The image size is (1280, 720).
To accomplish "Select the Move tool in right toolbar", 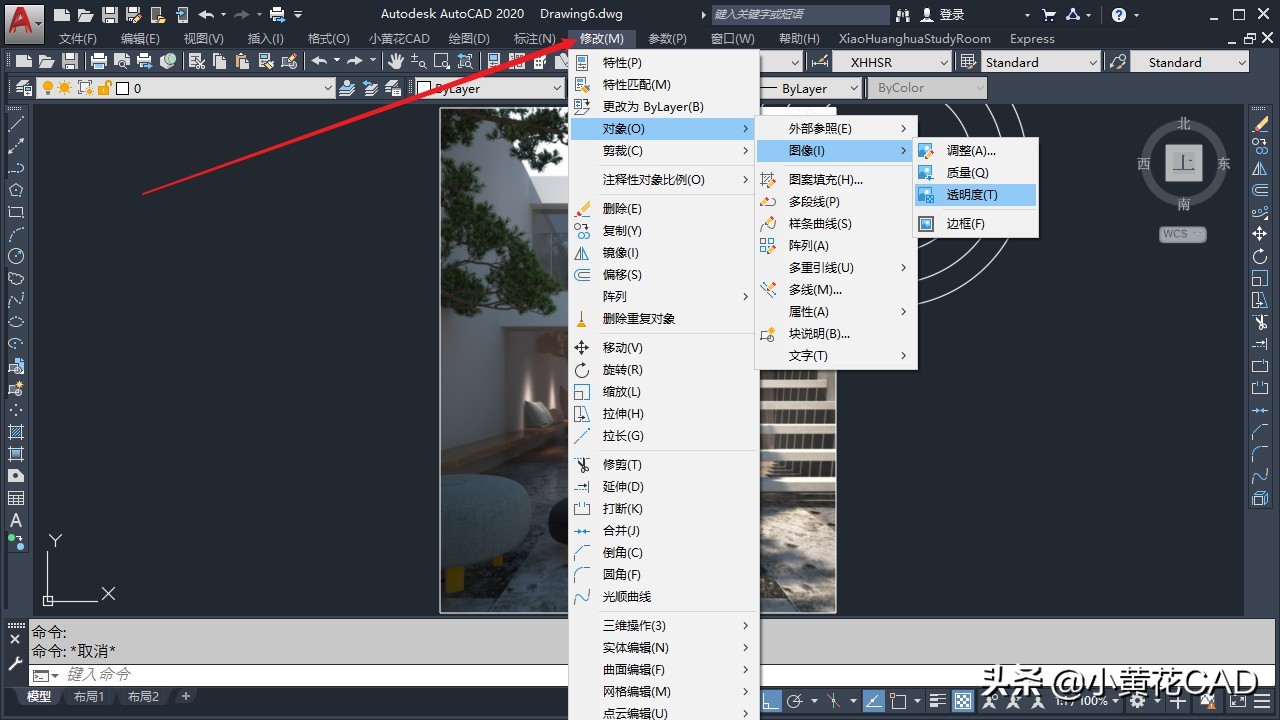I will click(1260, 234).
